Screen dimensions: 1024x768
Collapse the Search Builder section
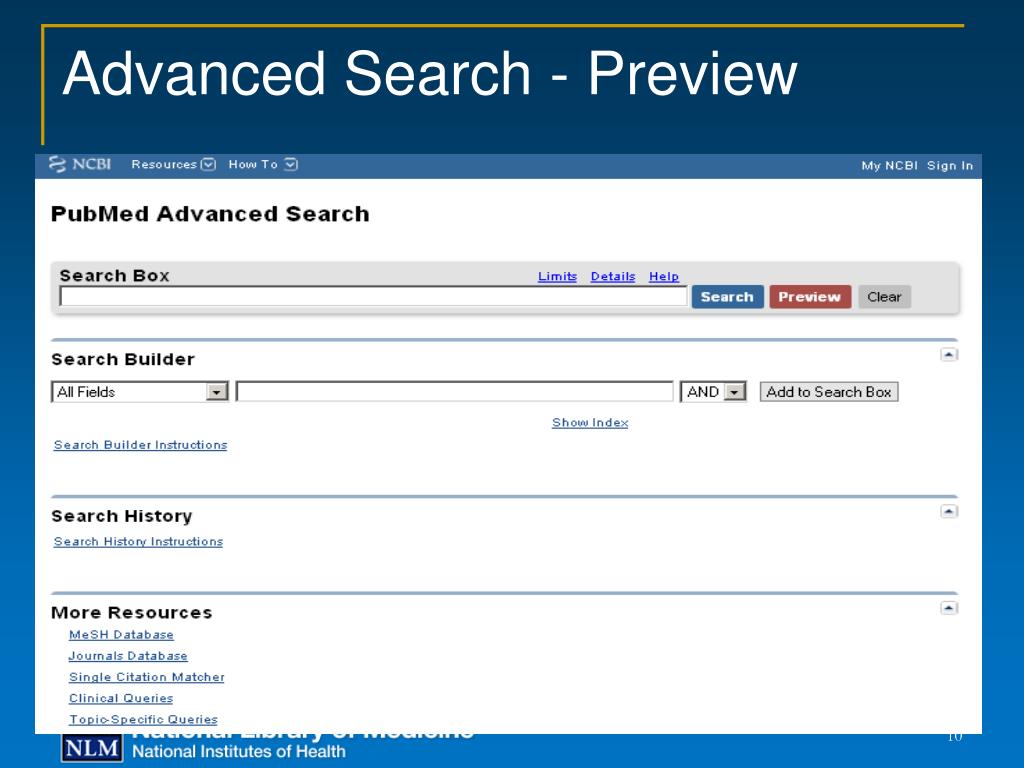tap(949, 355)
